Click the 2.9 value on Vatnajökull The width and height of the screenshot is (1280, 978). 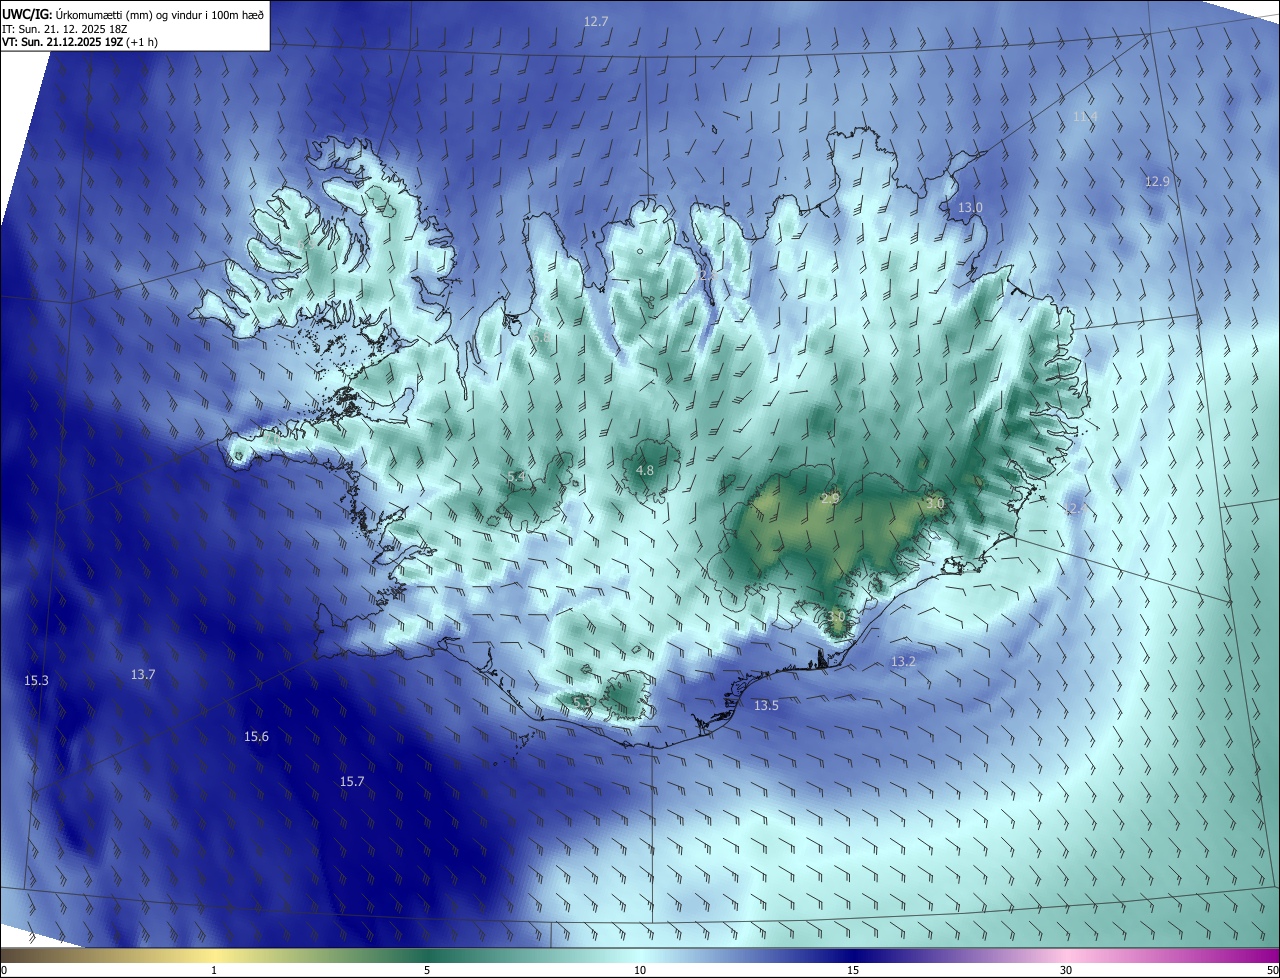point(830,498)
